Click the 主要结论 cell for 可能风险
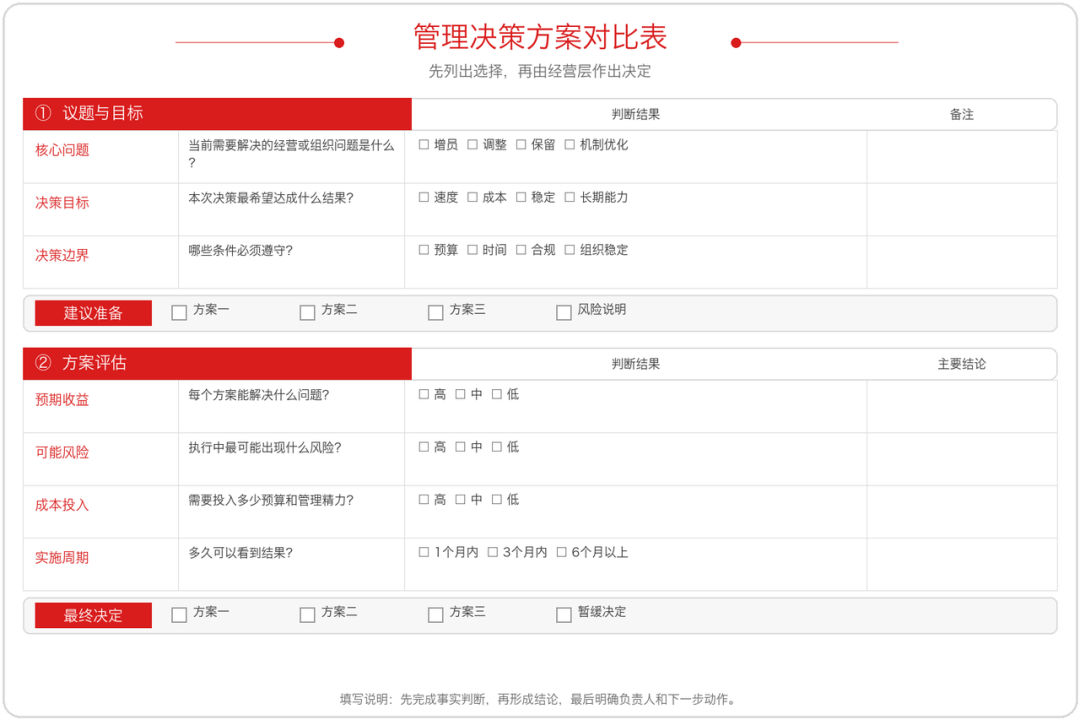 (962, 460)
